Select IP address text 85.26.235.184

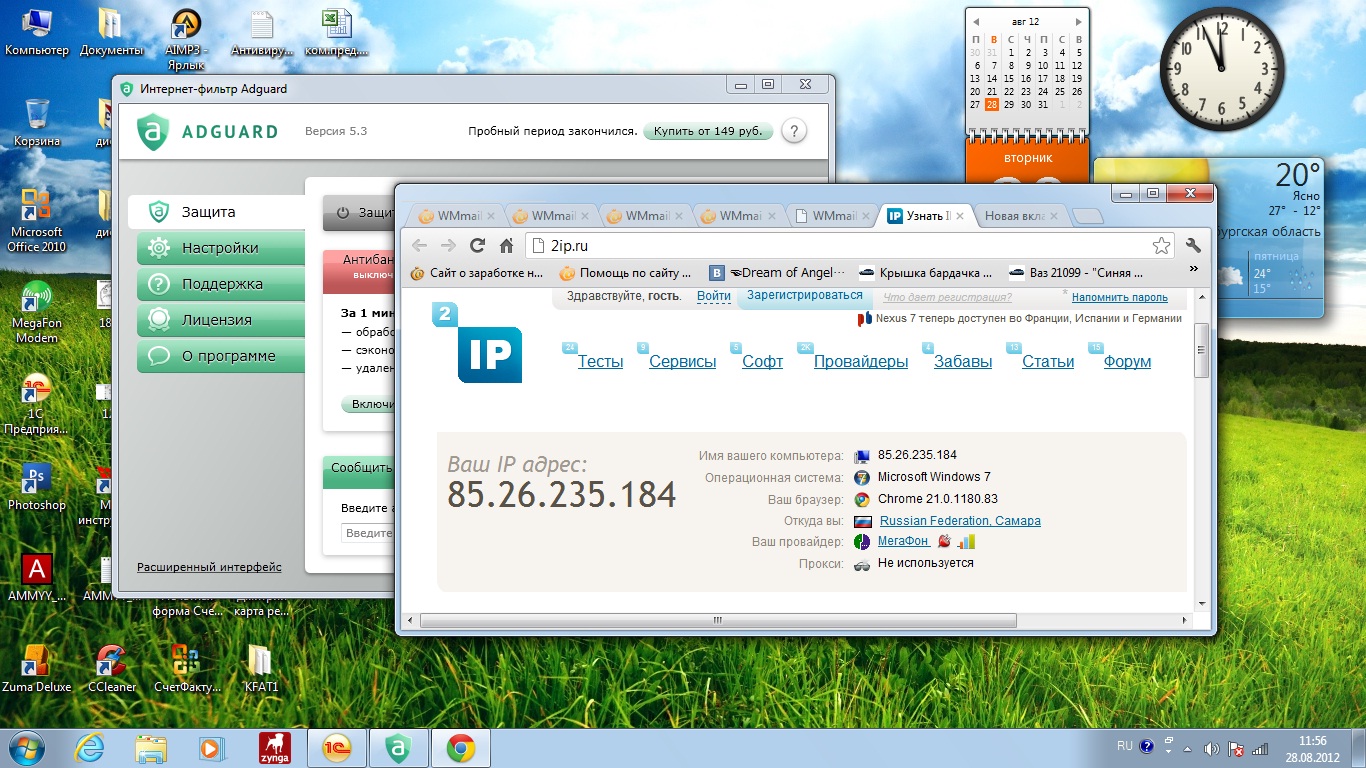tap(562, 495)
